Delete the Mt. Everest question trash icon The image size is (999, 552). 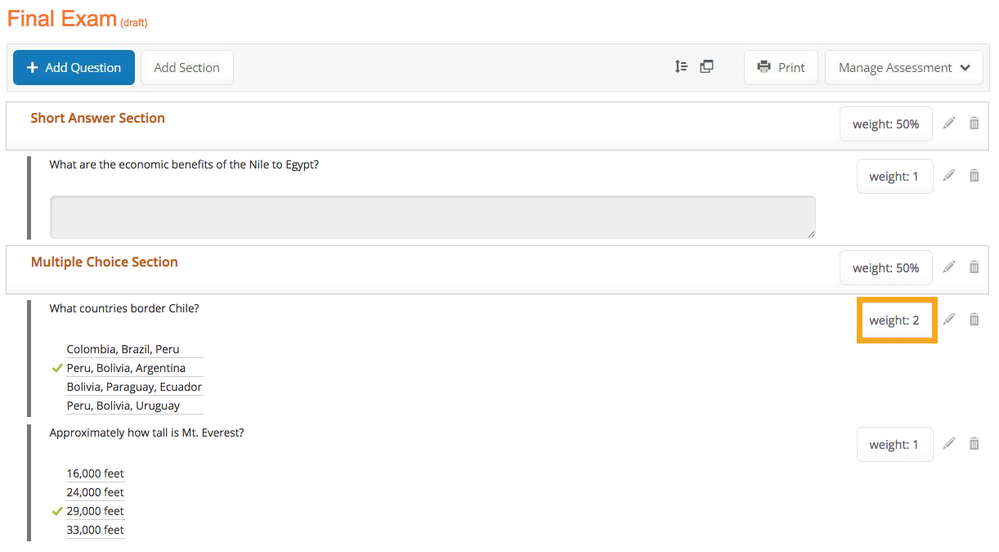click(x=974, y=444)
